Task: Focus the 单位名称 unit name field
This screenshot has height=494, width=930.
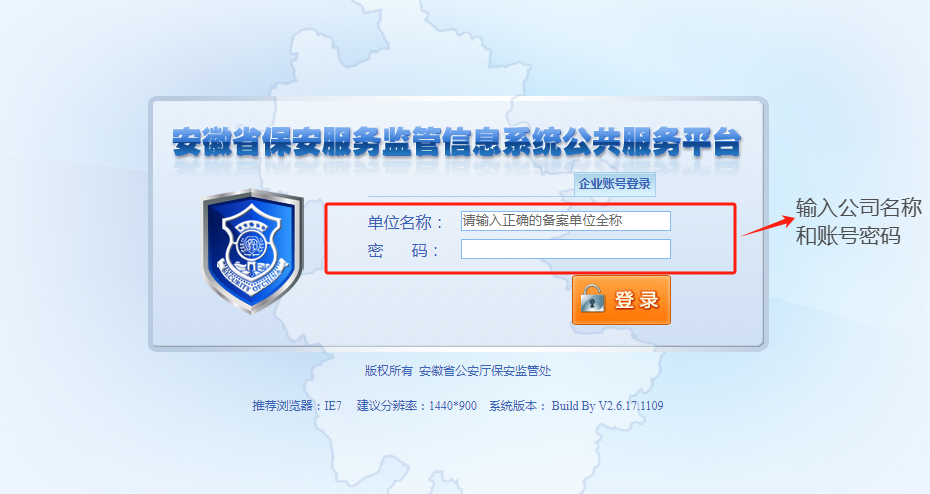Action: [566, 221]
